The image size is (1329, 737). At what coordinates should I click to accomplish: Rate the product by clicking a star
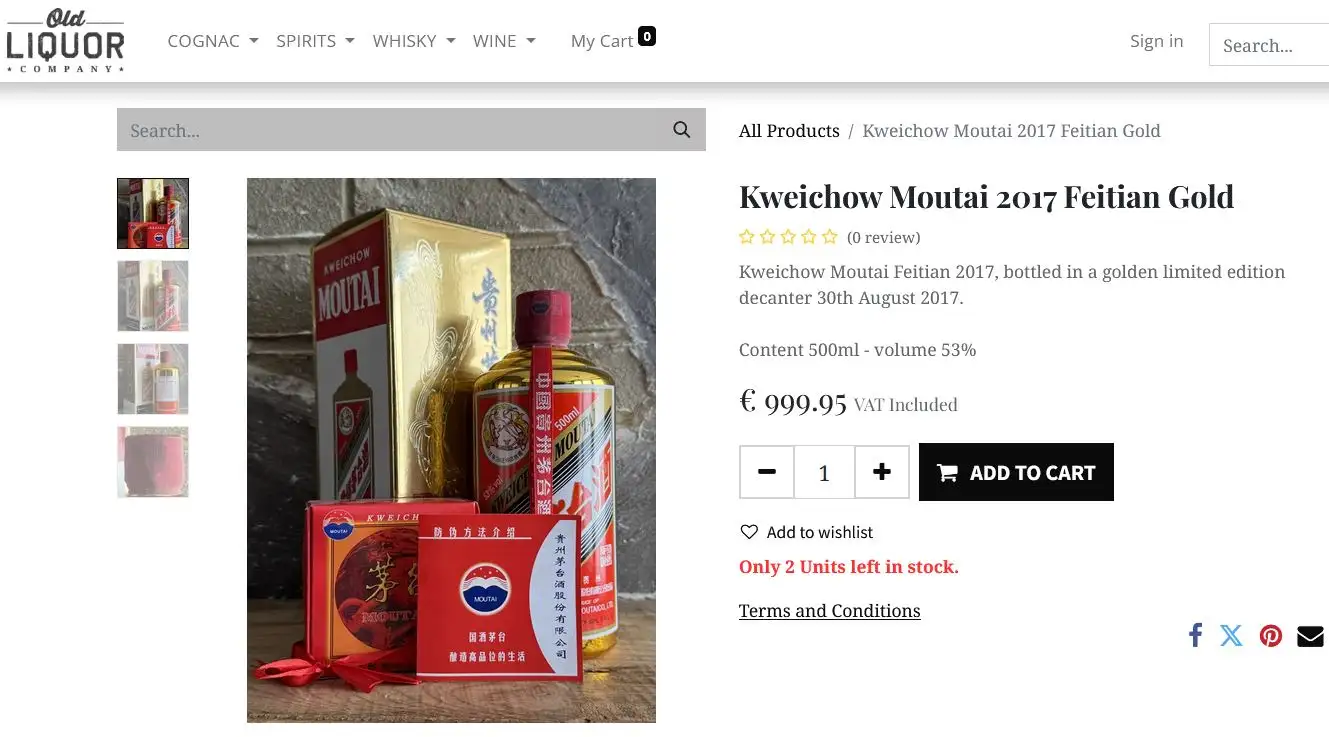point(788,236)
